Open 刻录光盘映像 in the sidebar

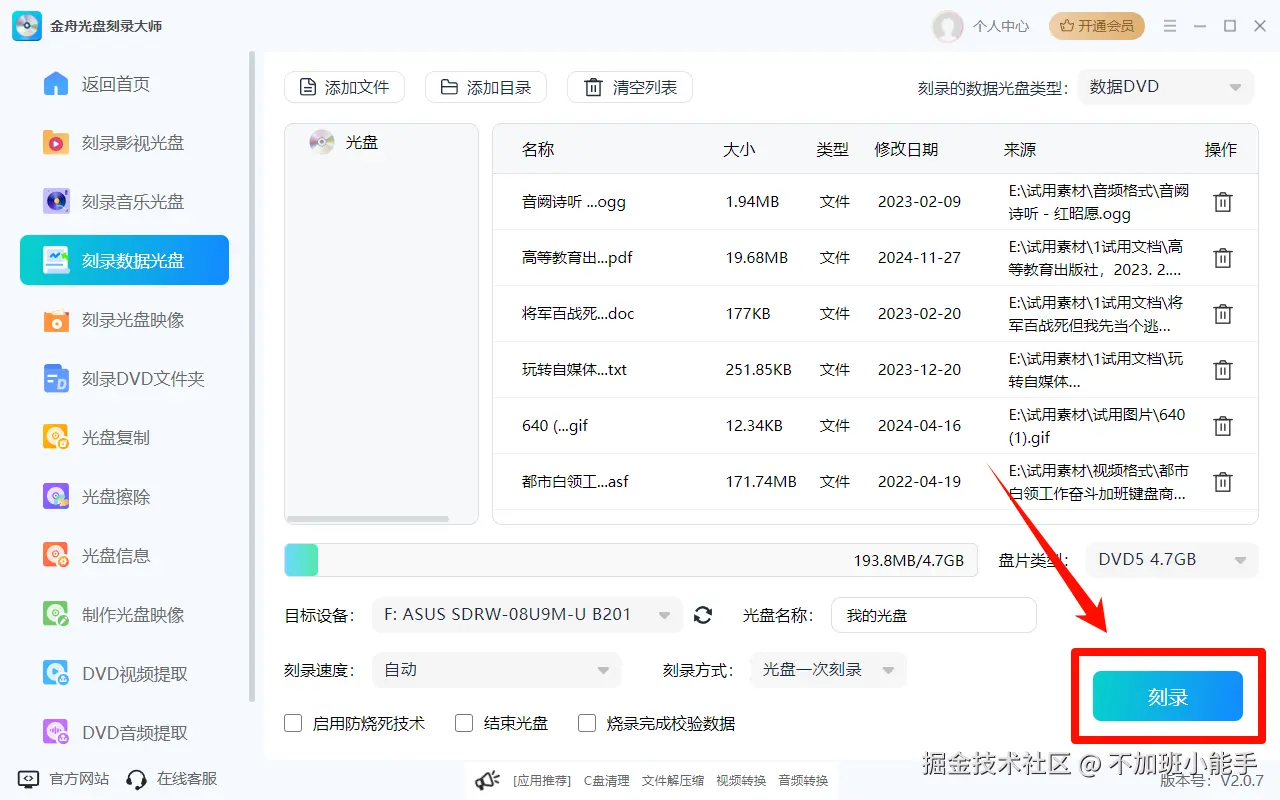(x=124, y=320)
